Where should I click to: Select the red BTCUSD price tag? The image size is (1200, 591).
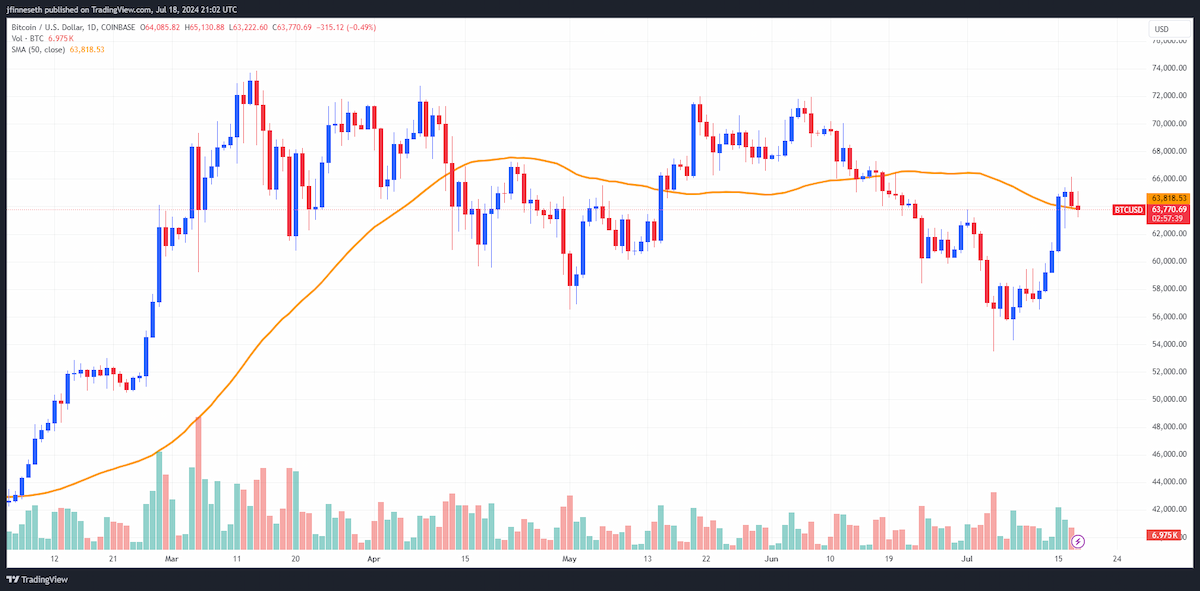point(1128,209)
